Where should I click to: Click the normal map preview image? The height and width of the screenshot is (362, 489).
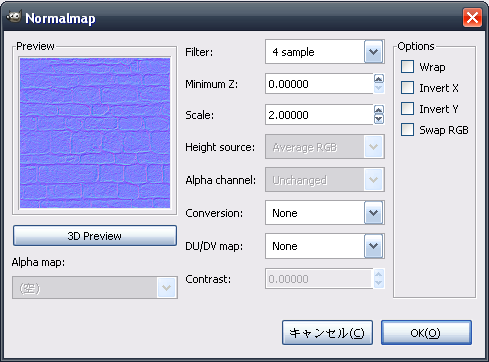[95, 133]
